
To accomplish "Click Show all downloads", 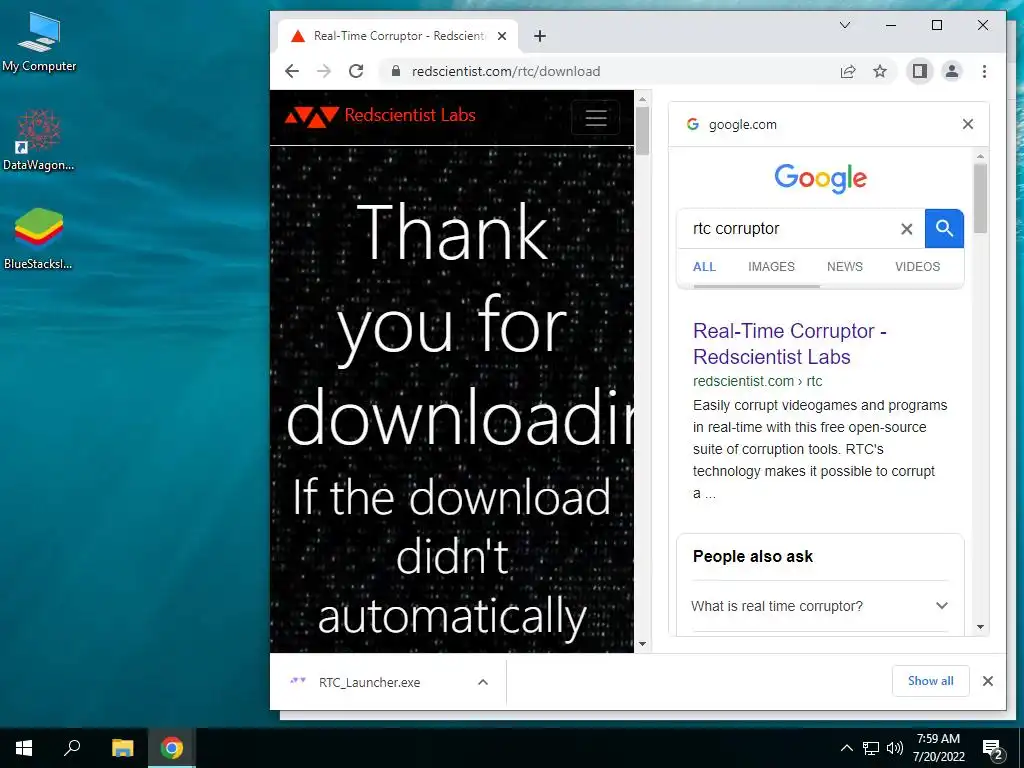I will (931, 681).
